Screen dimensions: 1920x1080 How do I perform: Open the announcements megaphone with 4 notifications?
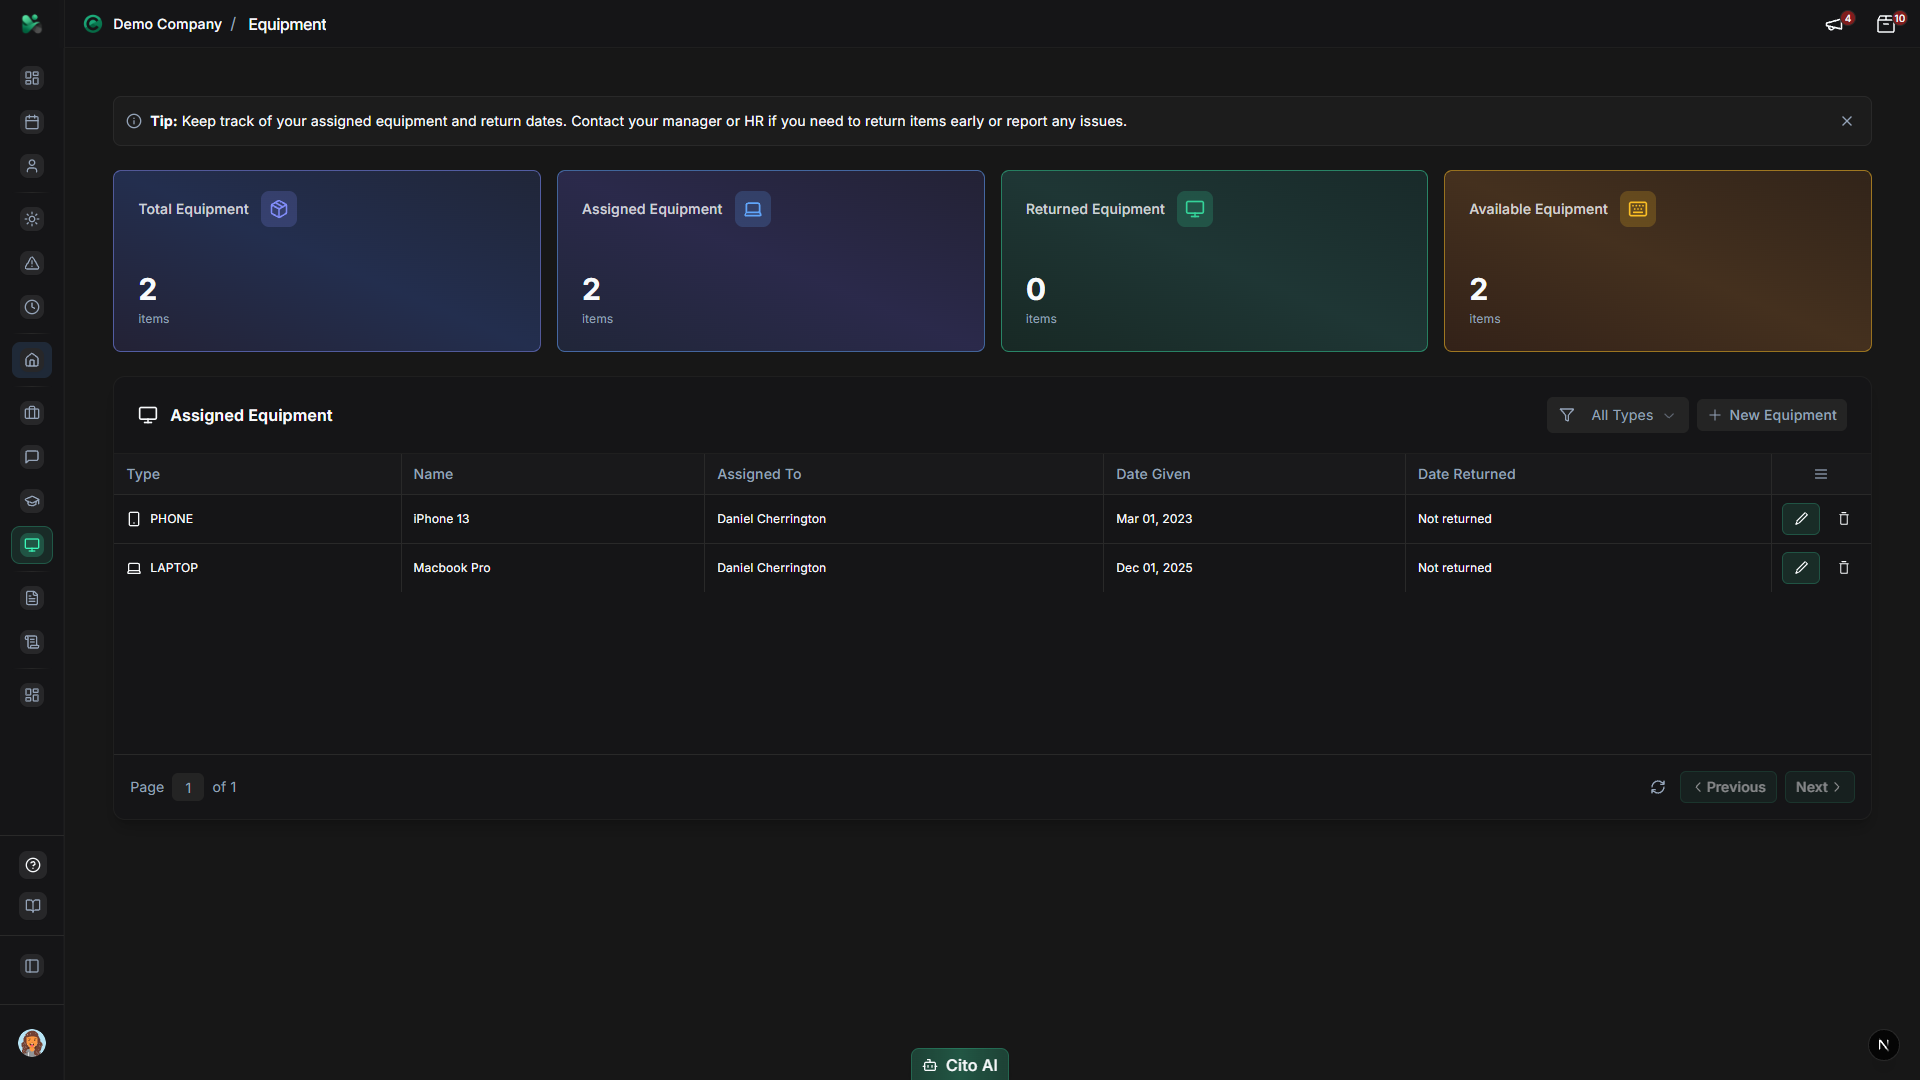tap(1836, 23)
